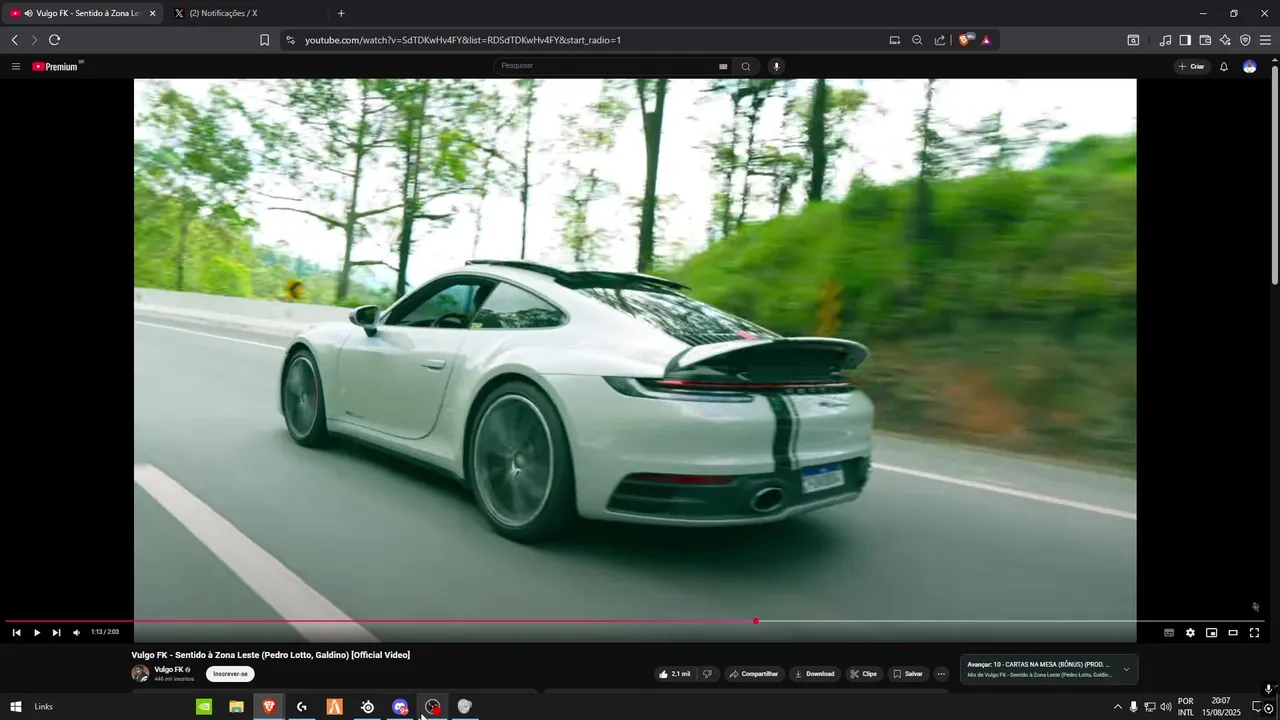The image size is (1280, 720).
Task: Click the youtube.com address bar URL
Action: (x=463, y=40)
